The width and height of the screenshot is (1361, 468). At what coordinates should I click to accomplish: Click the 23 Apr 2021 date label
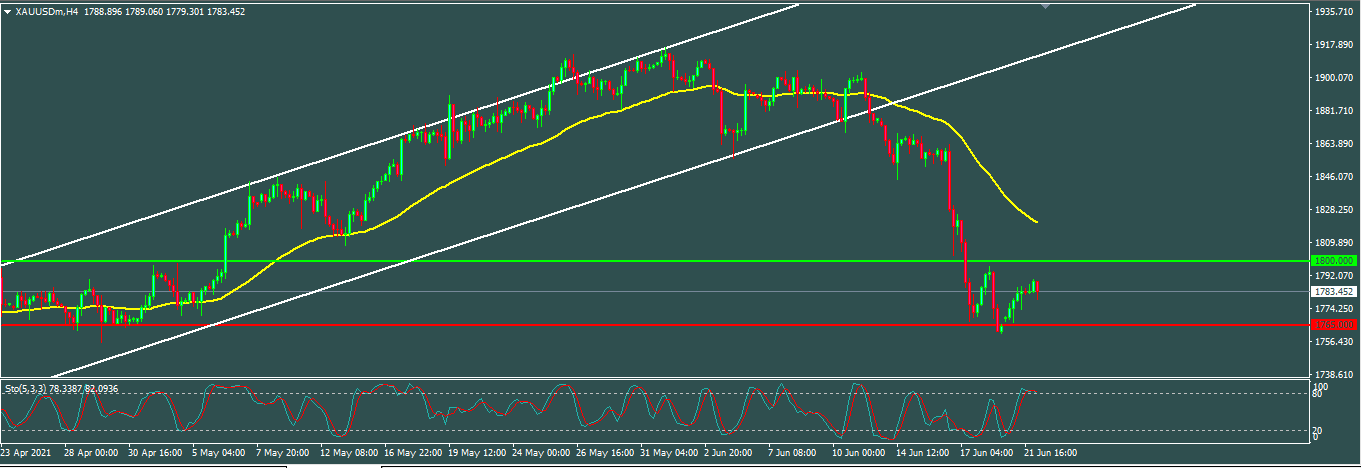point(27,453)
